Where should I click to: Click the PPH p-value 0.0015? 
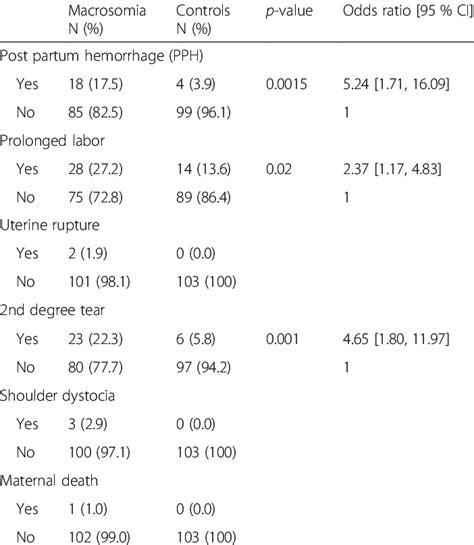(286, 84)
